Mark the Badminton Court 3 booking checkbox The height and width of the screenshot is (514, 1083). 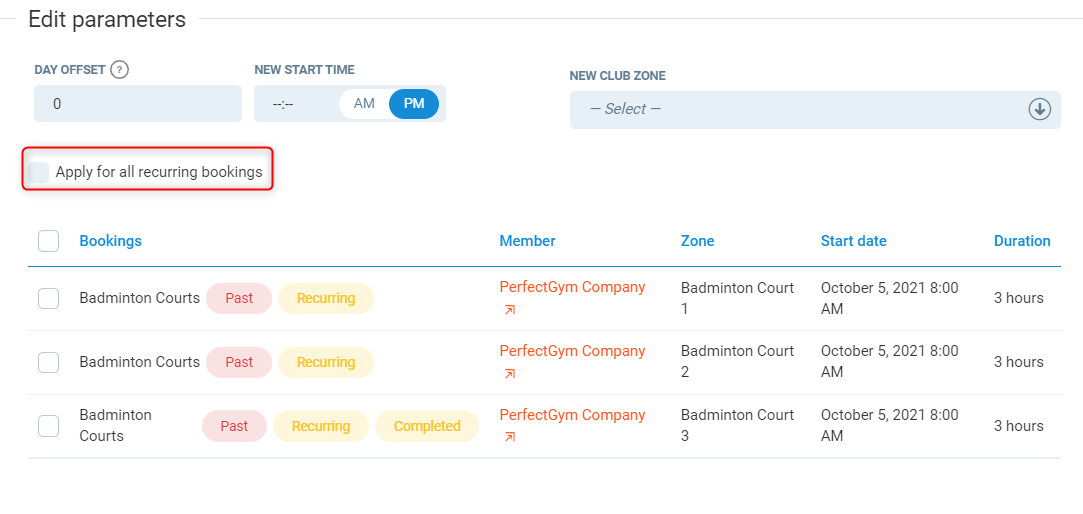(x=48, y=426)
